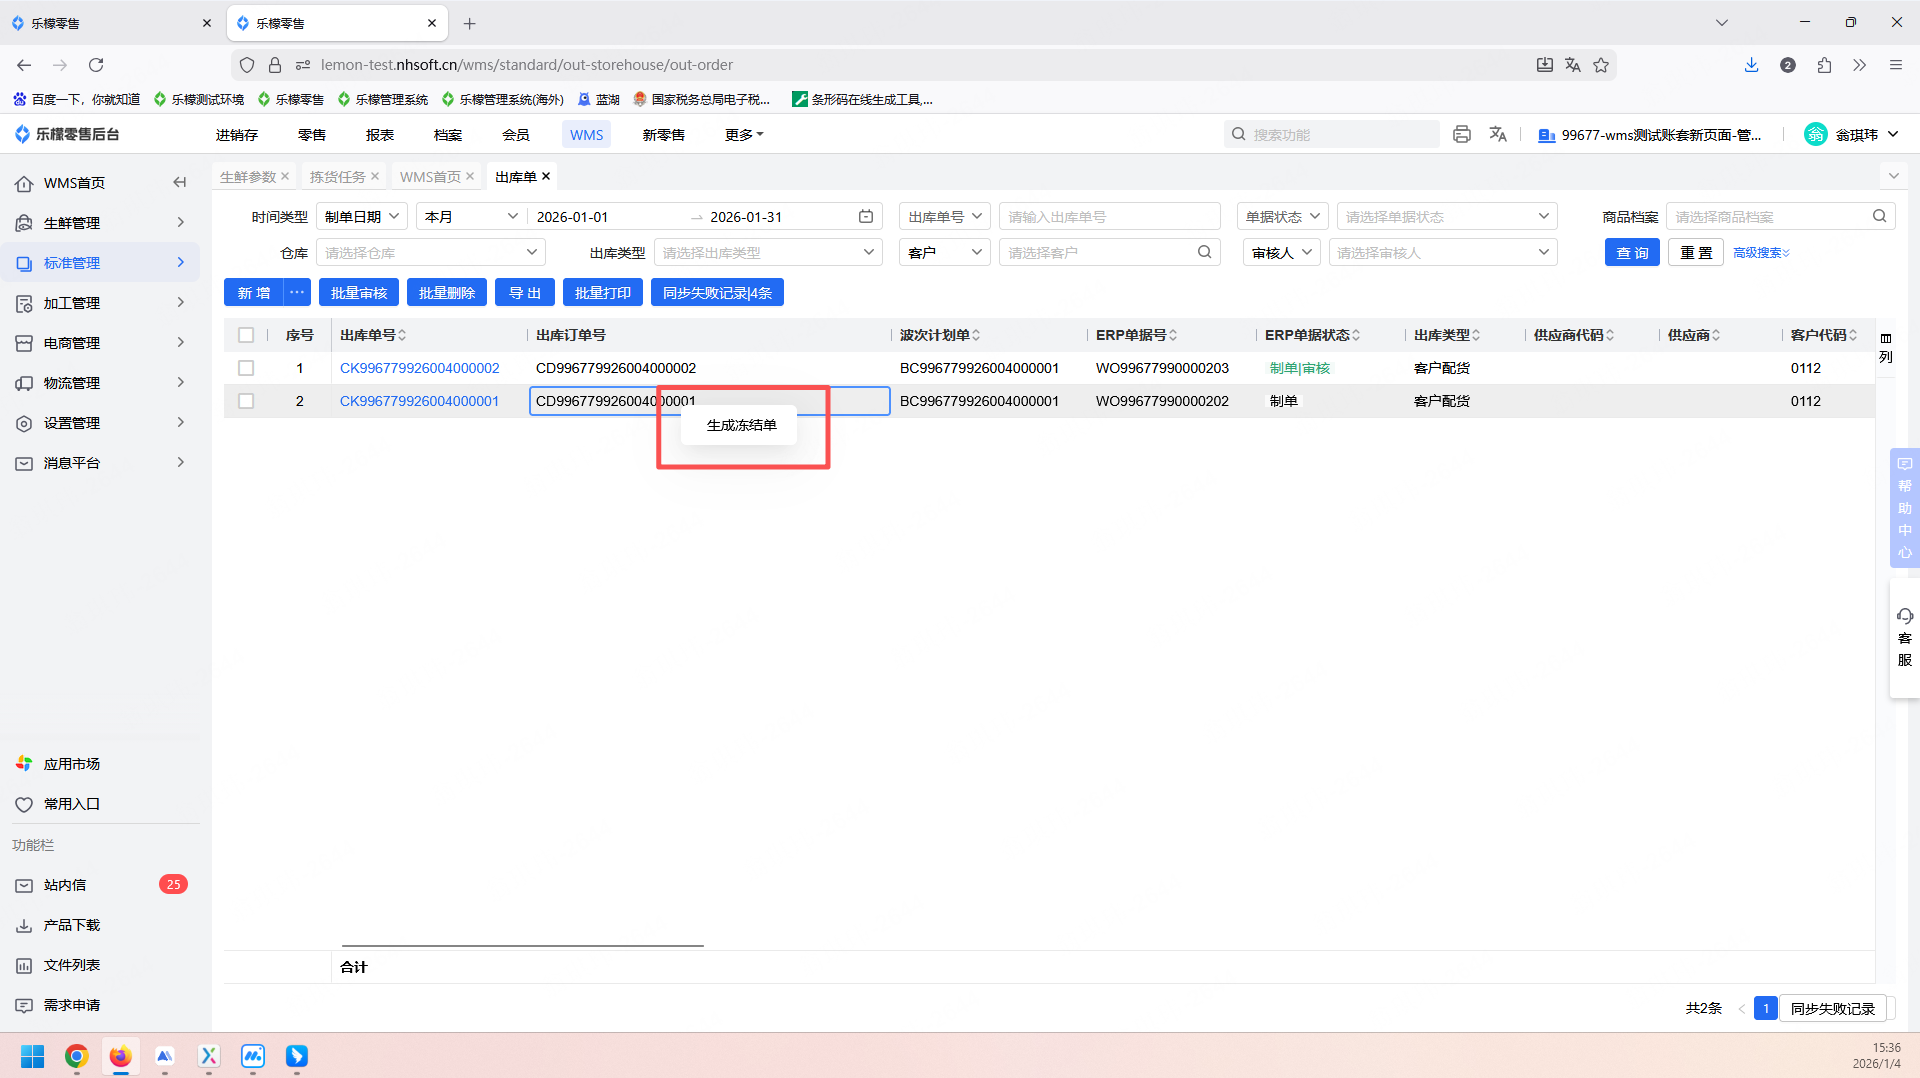Image resolution: width=1920 pixels, height=1078 pixels.
Task: Open the 单据状态 label dropdown
Action: (1282, 217)
